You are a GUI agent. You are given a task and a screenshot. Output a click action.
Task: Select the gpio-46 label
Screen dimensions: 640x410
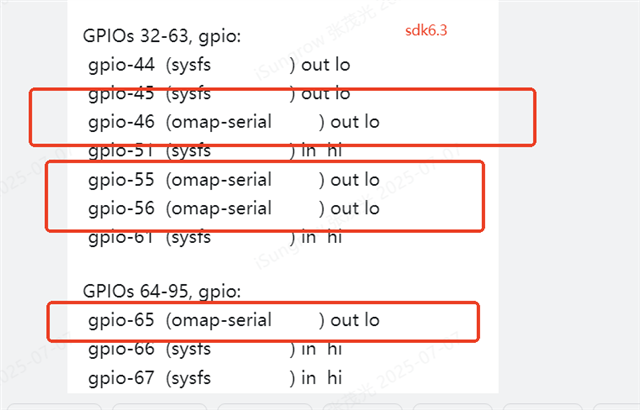point(121,122)
